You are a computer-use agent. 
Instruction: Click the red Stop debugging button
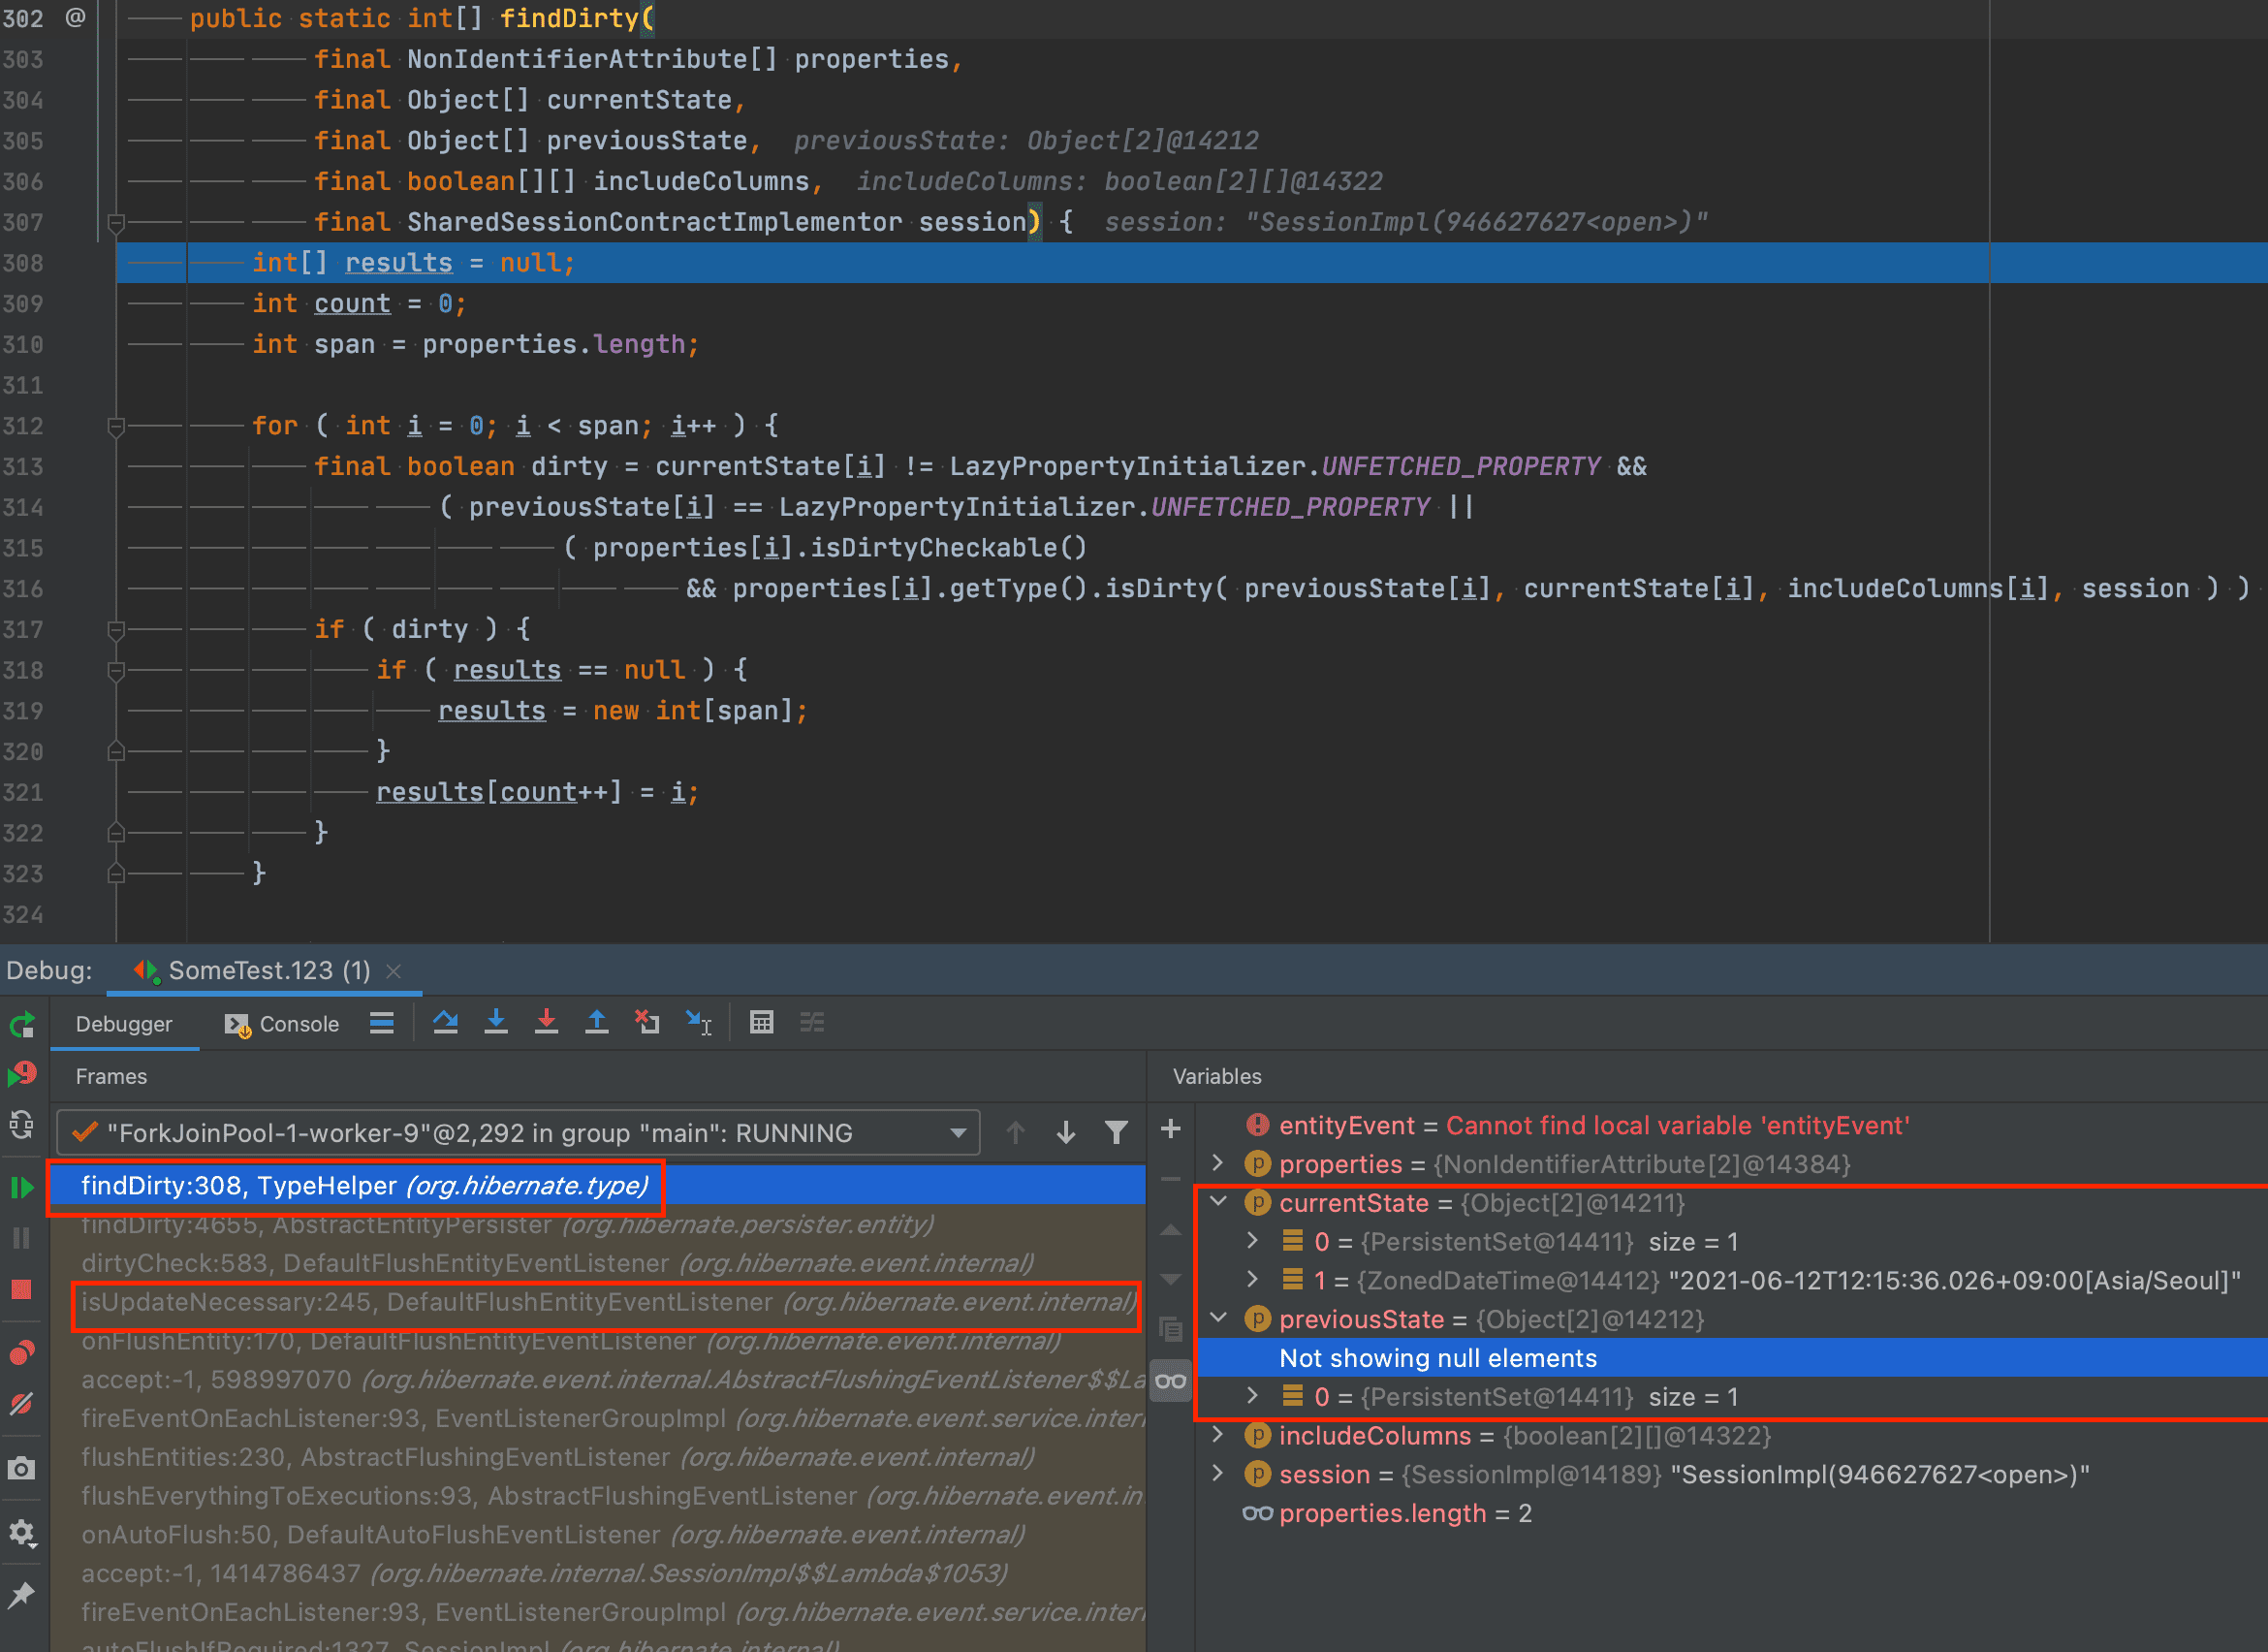point(22,1290)
